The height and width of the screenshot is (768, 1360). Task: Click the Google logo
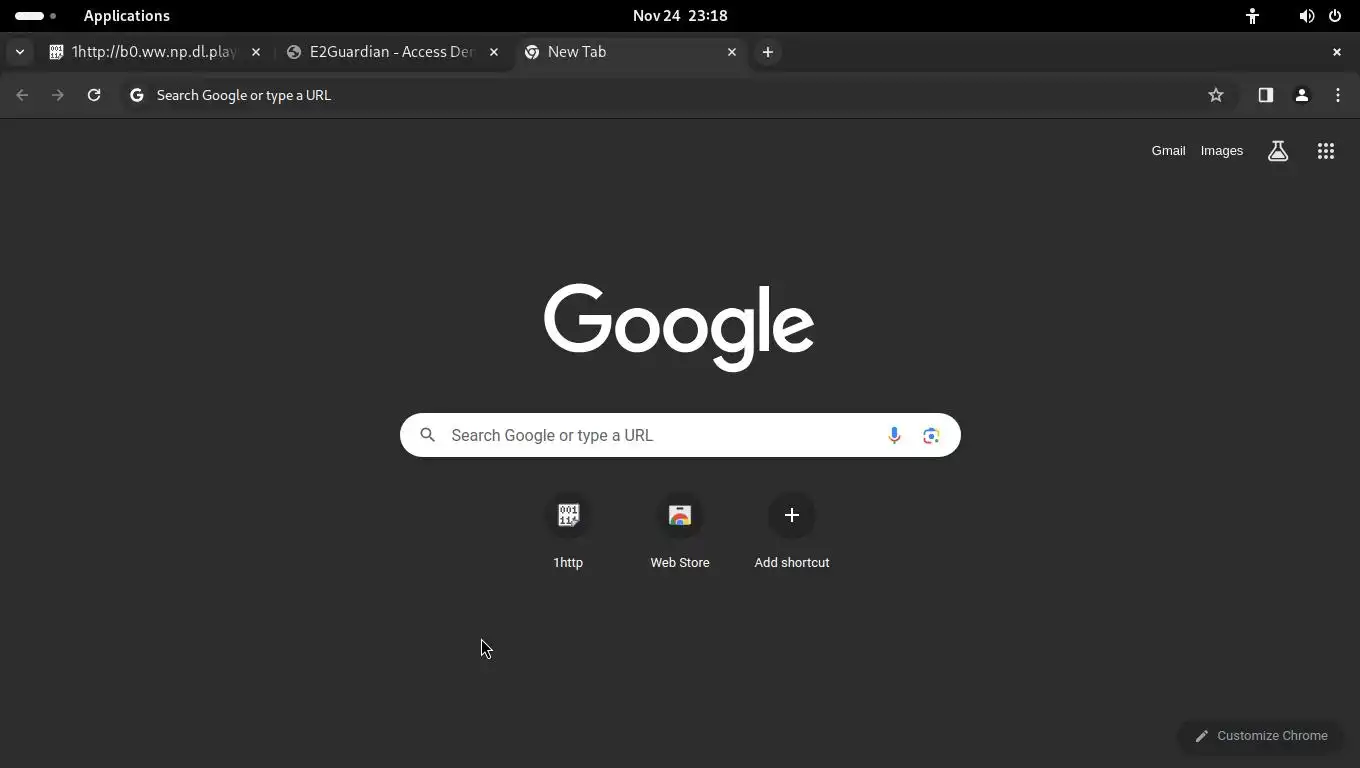tap(679, 326)
